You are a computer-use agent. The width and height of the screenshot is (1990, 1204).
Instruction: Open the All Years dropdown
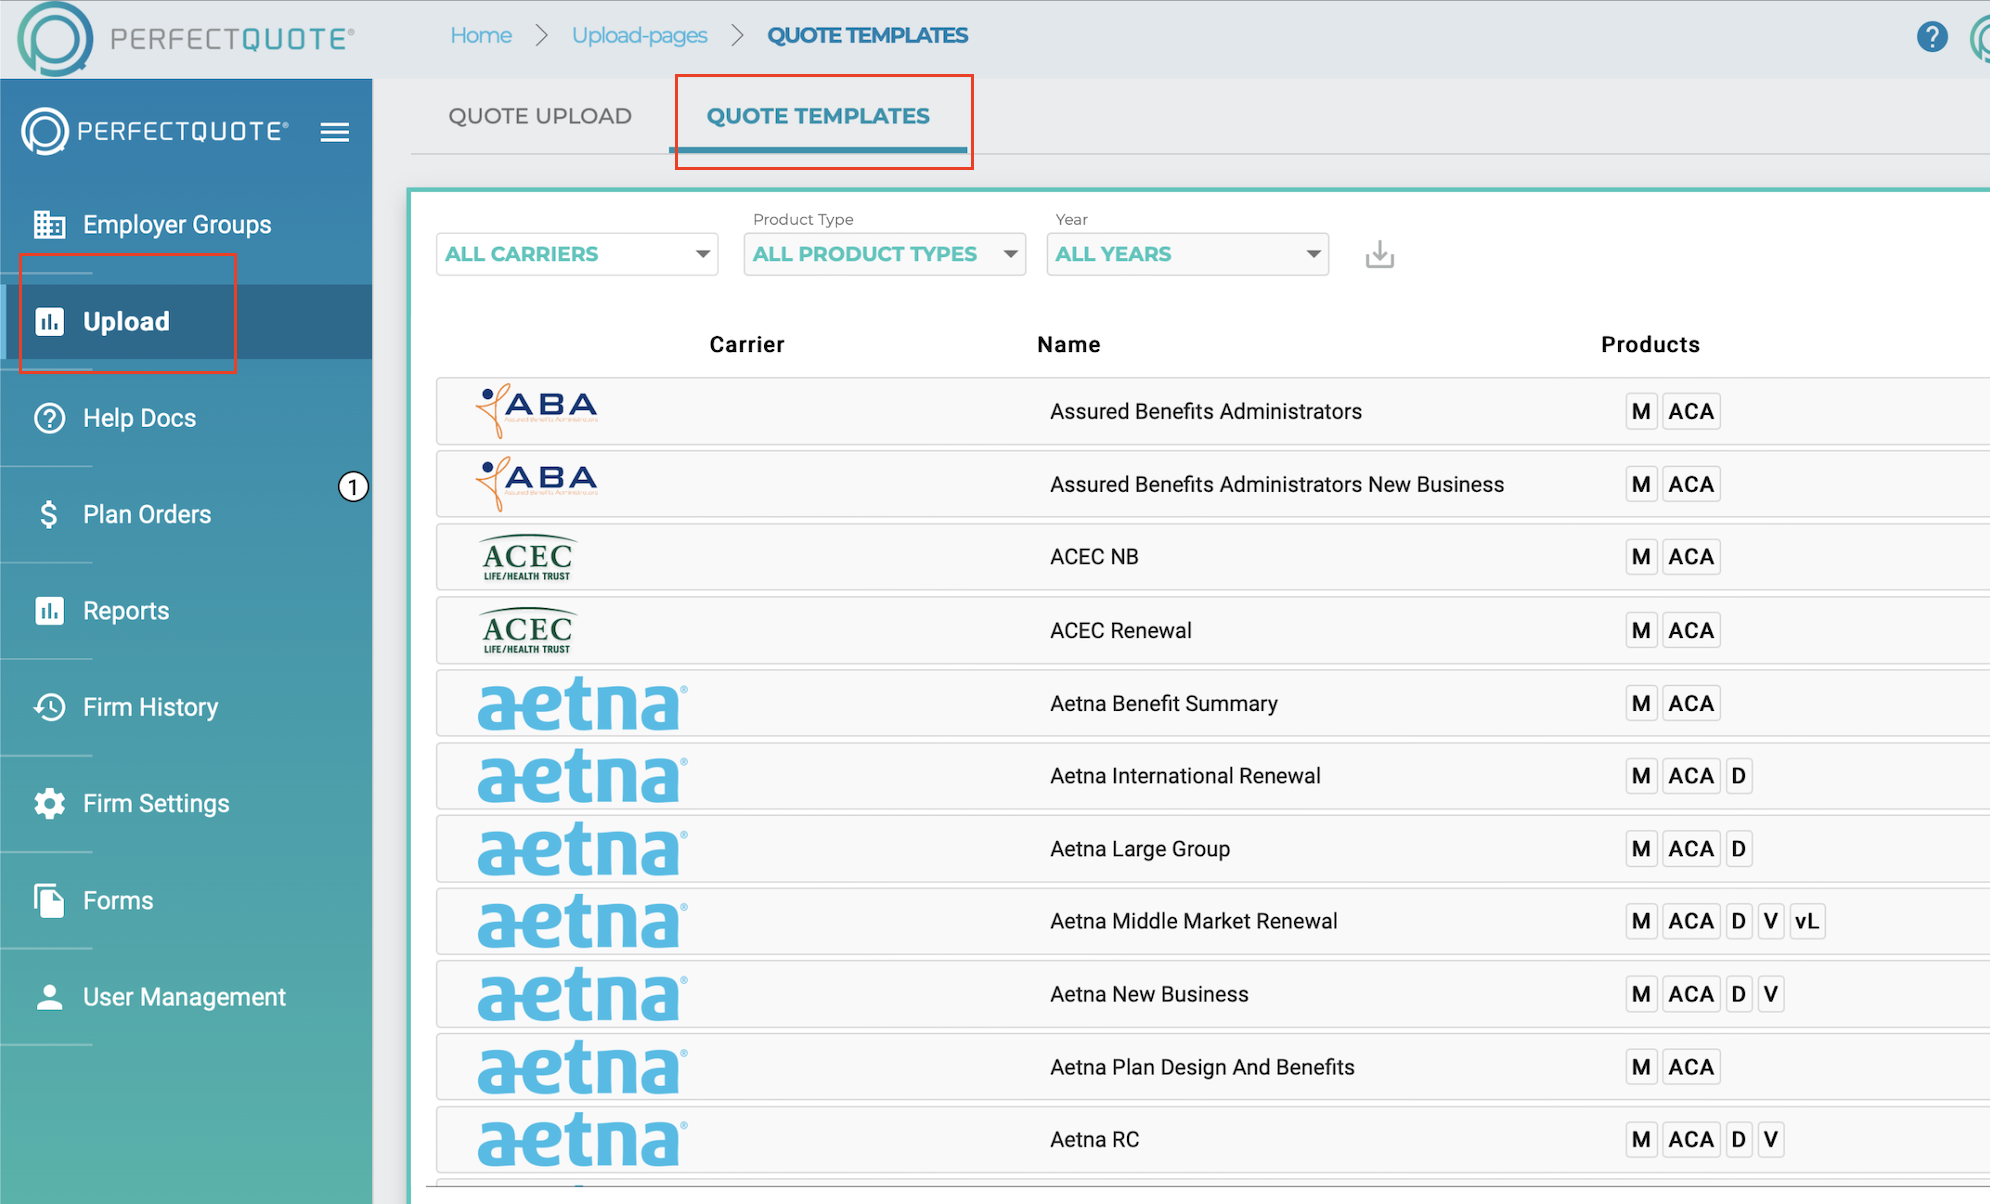pos(1188,254)
